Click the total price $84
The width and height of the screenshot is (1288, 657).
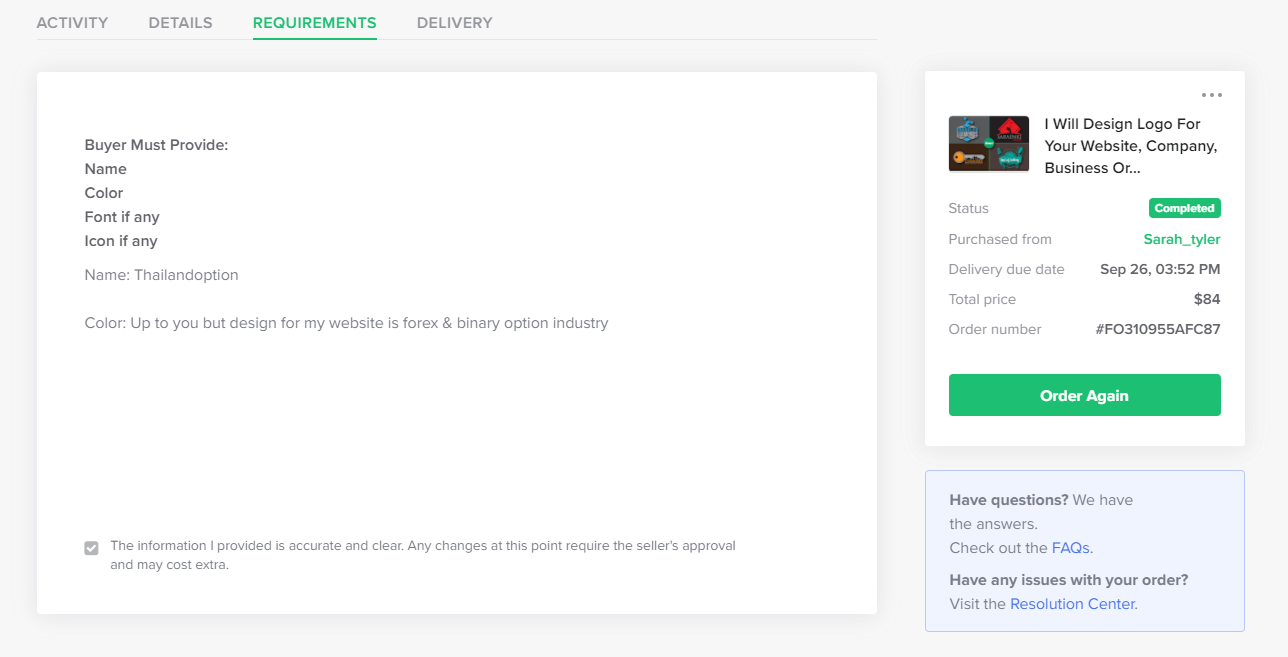1207,299
